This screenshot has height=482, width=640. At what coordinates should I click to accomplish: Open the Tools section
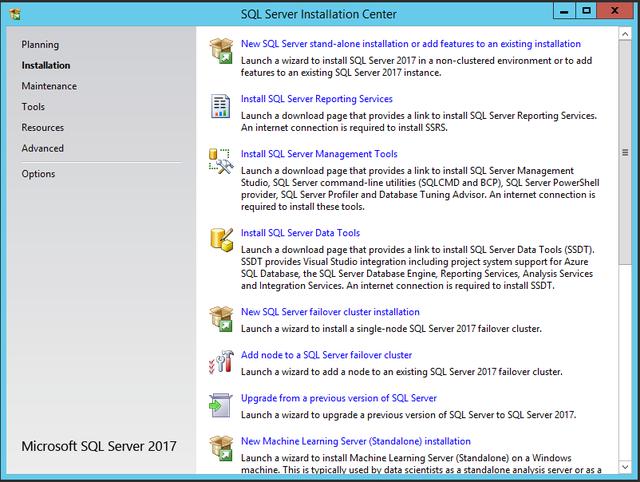tap(33, 107)
